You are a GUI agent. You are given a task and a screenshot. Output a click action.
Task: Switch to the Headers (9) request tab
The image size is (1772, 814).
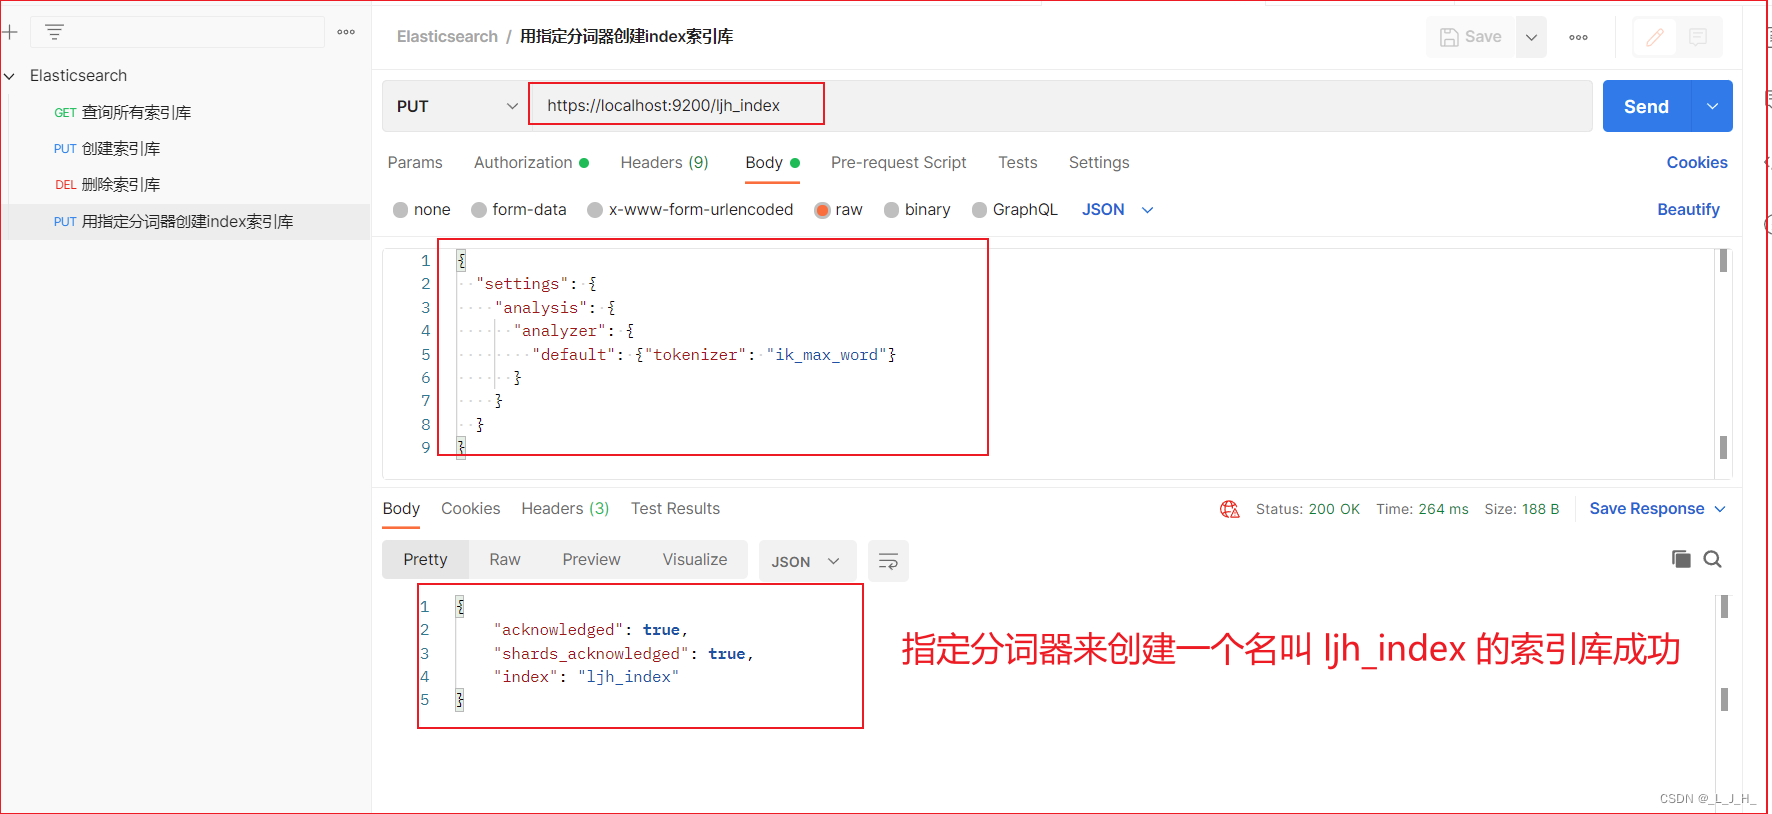[664, 162]
